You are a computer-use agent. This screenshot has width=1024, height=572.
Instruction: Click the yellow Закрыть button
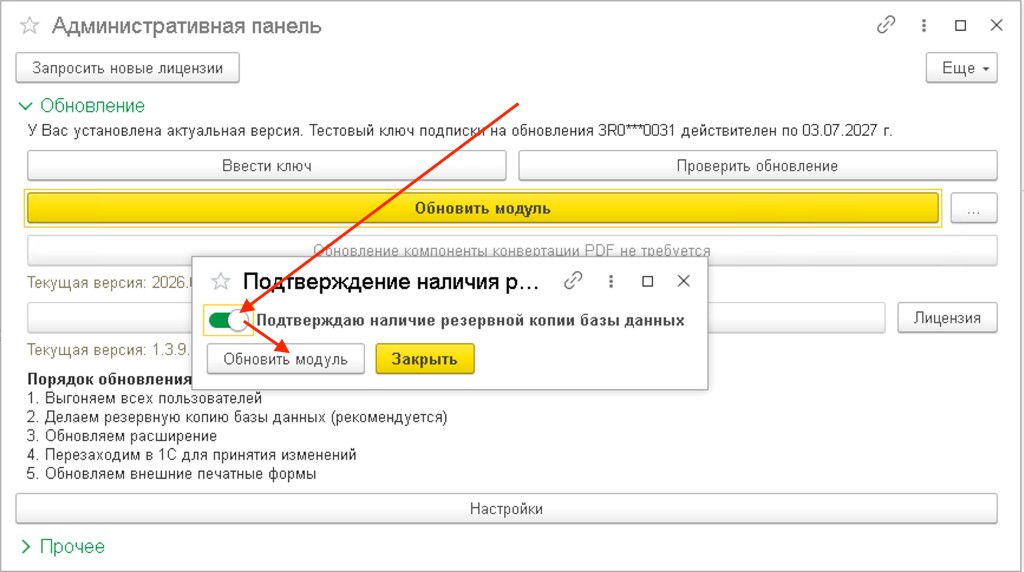[x=424, y=359]
